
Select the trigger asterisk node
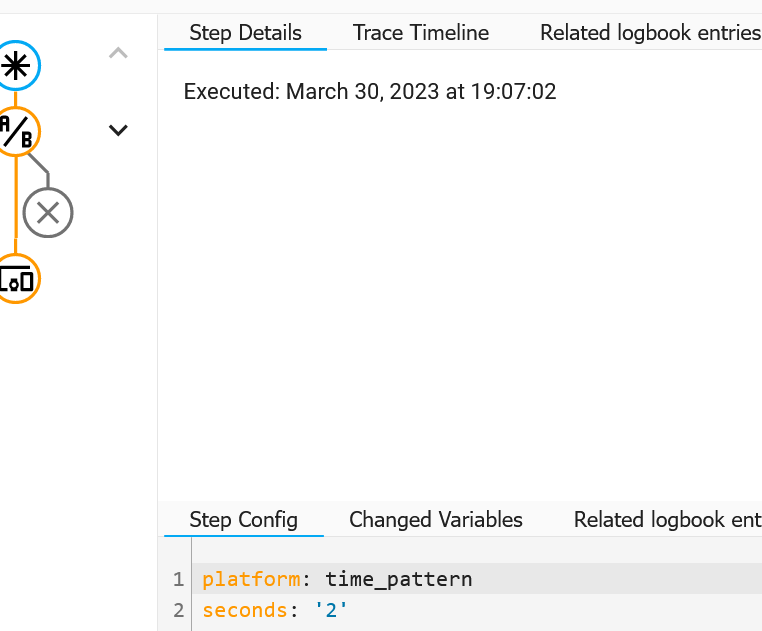pyautogui.click(x=16, y=66)
